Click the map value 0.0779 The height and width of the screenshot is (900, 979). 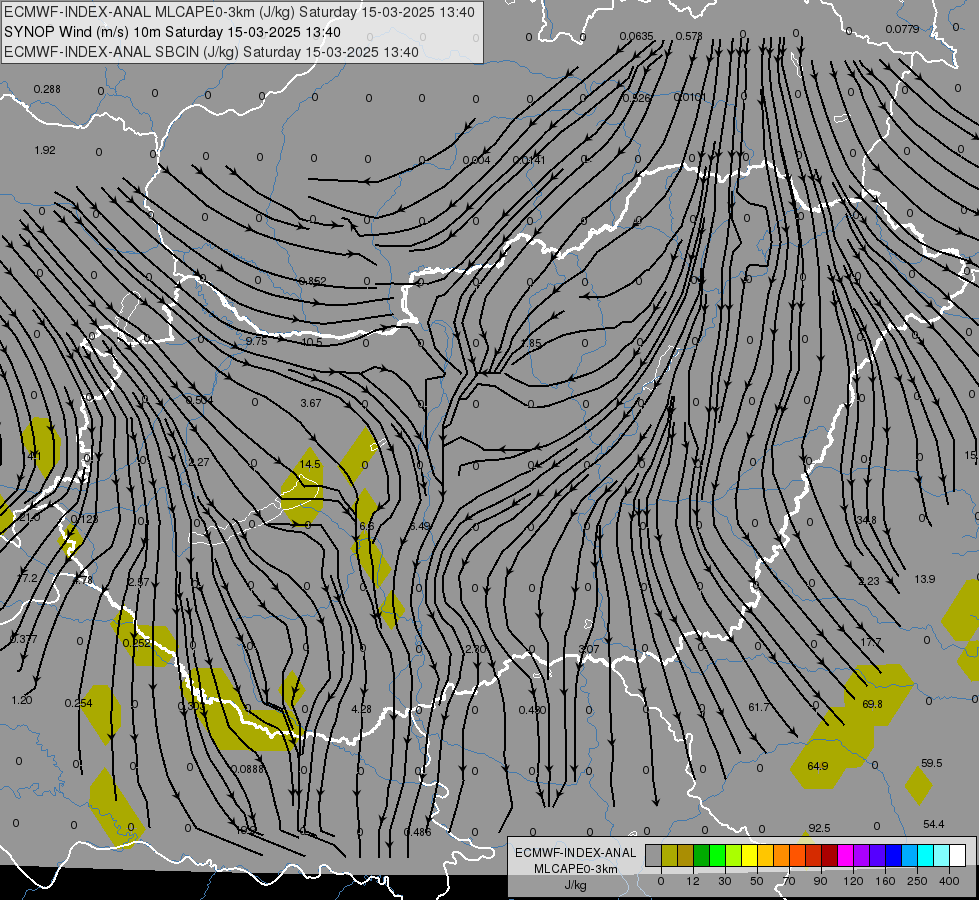[902, 29]
